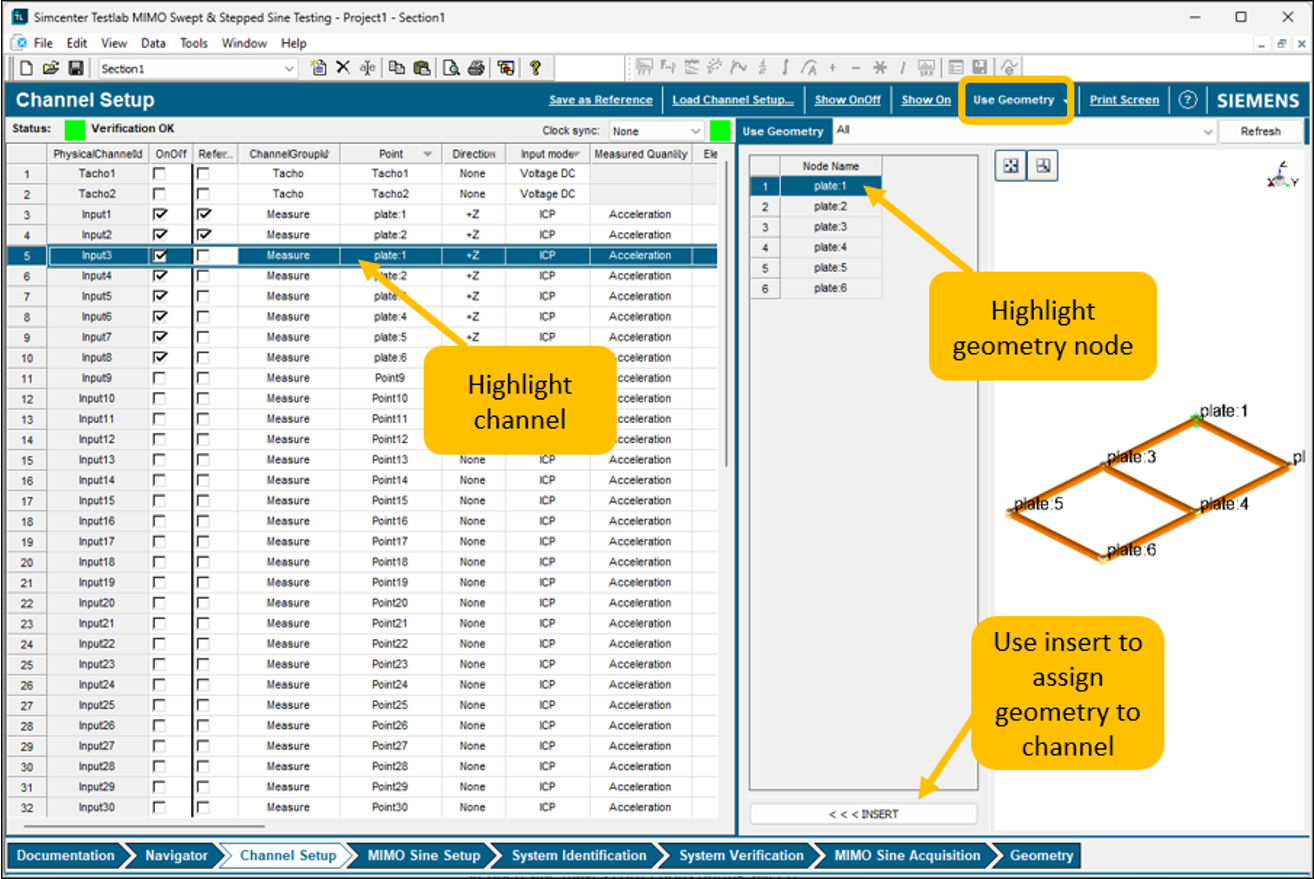Open the Point column header filter arrow
Viewport: 1314px width, 879px height.
coord(428,154)
